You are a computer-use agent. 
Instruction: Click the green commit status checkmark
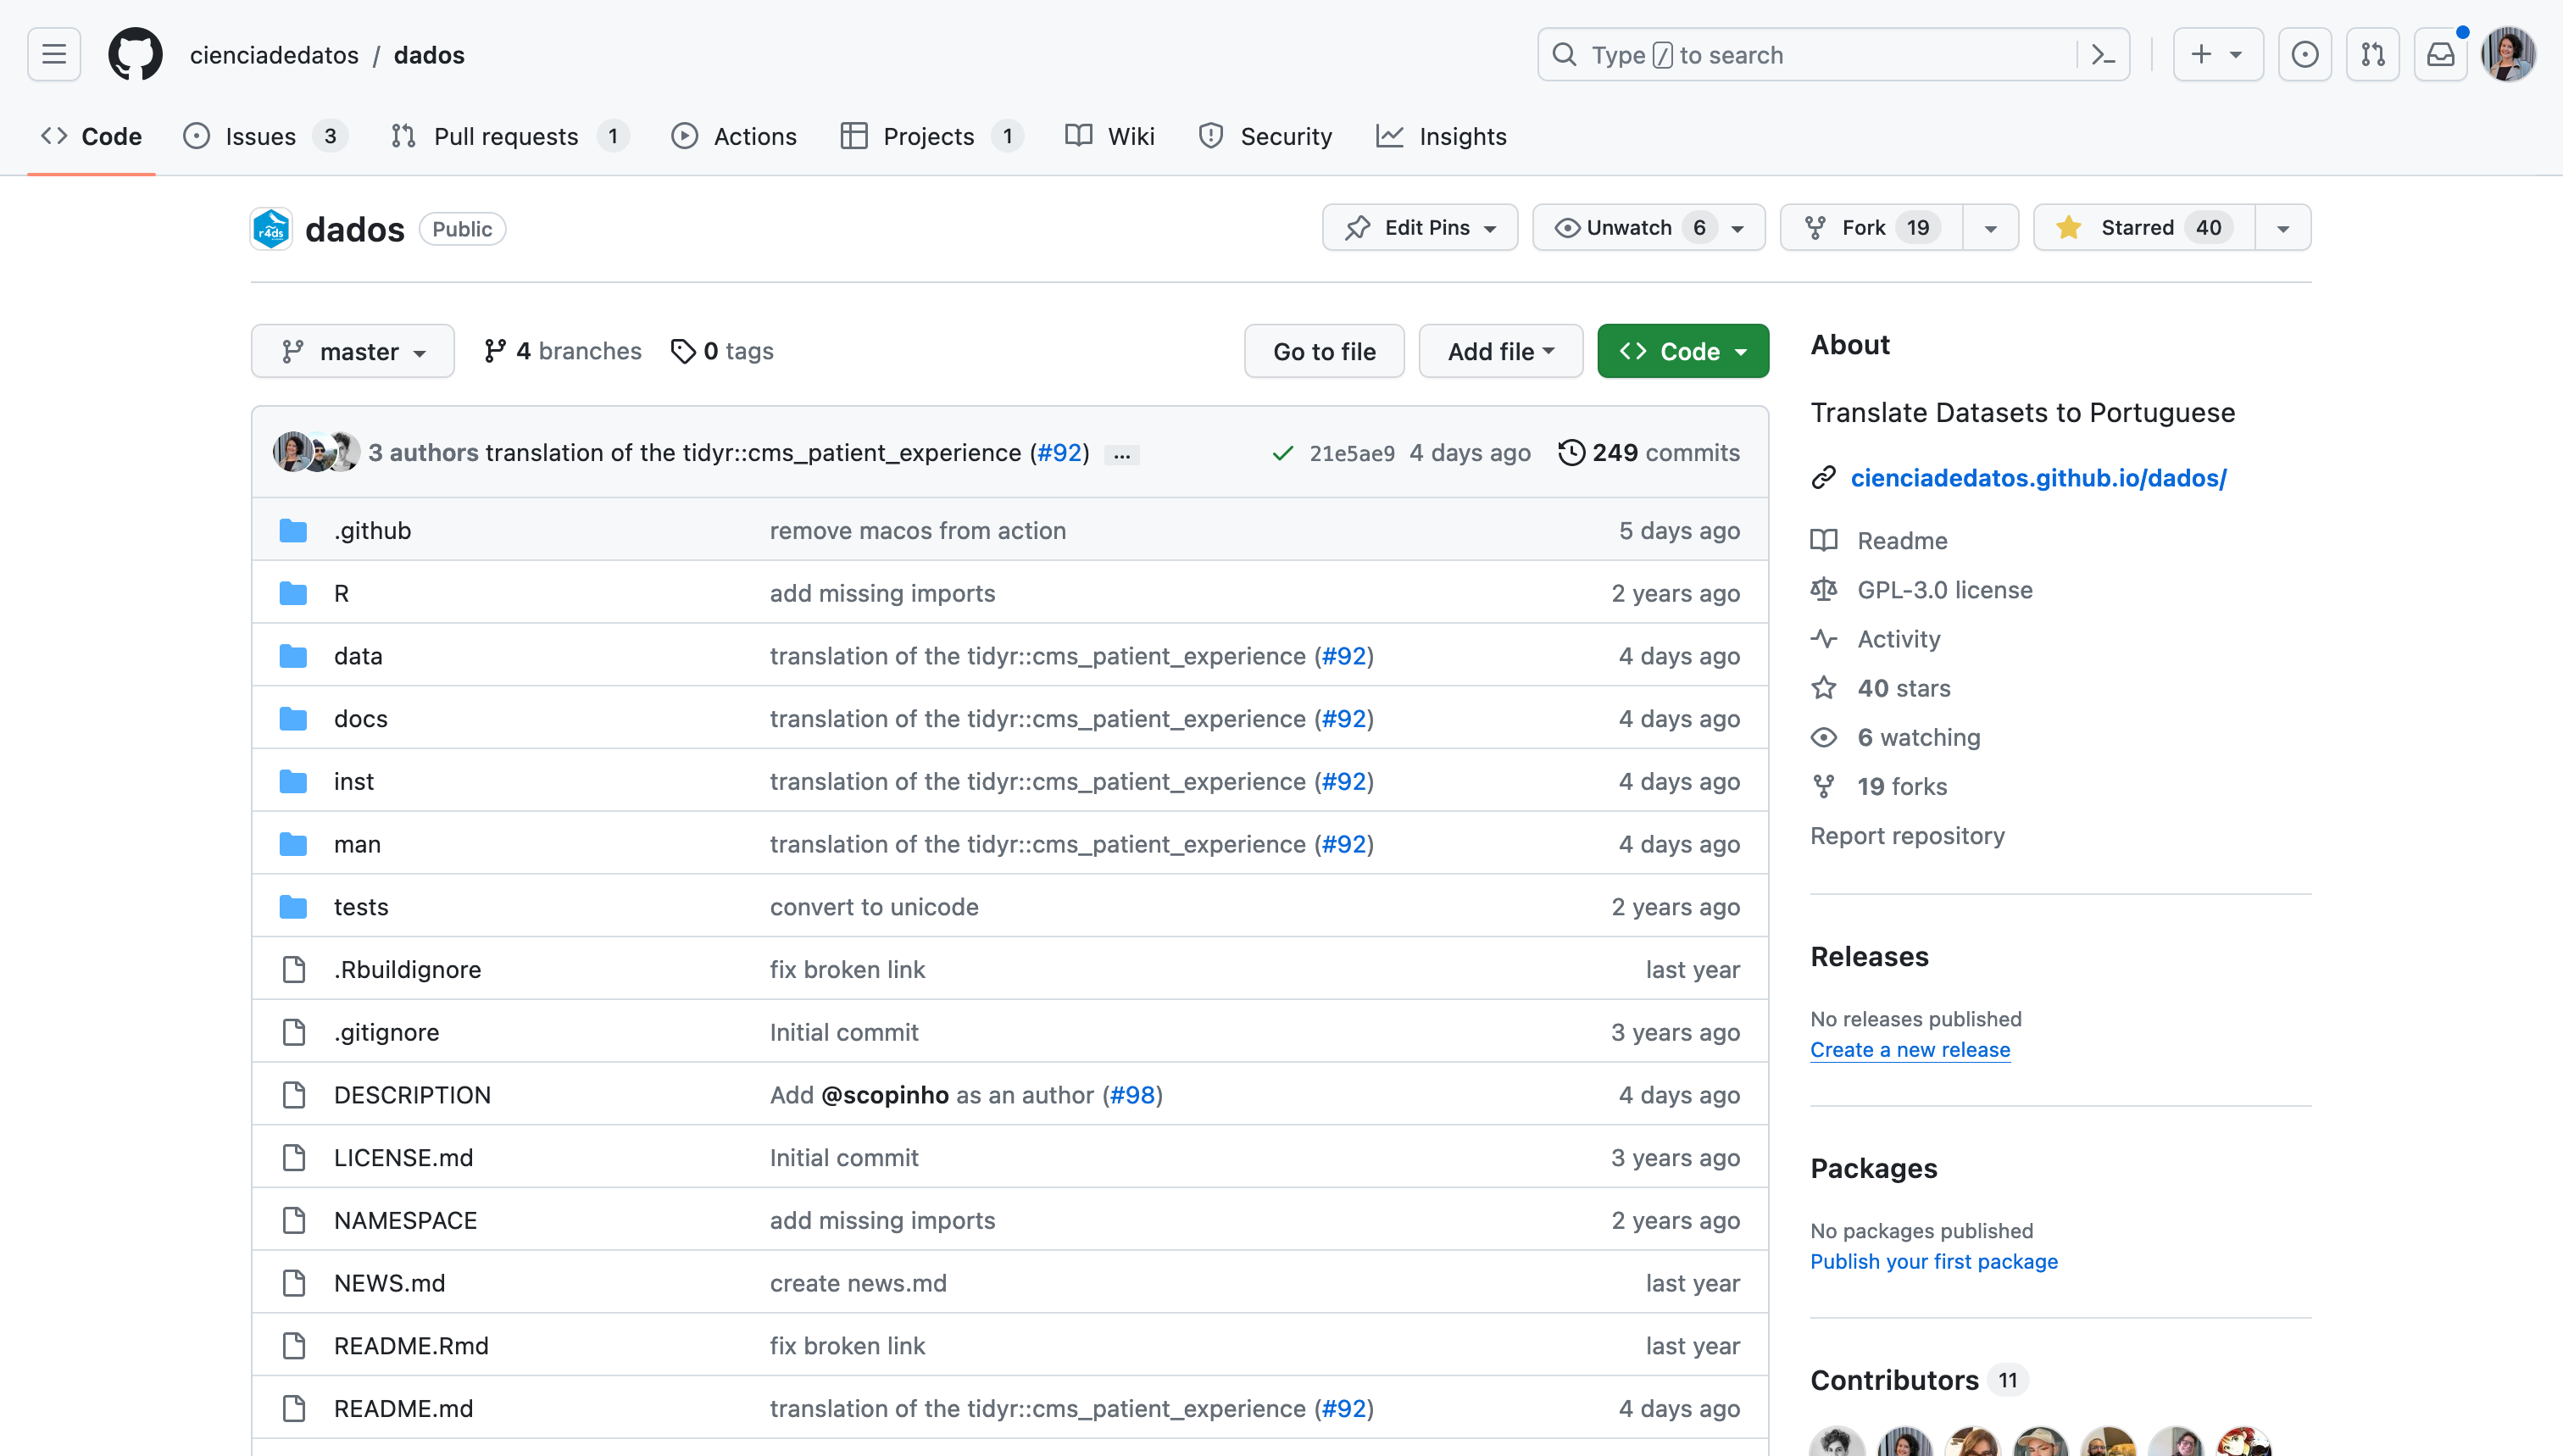[x=1282, y=453]
